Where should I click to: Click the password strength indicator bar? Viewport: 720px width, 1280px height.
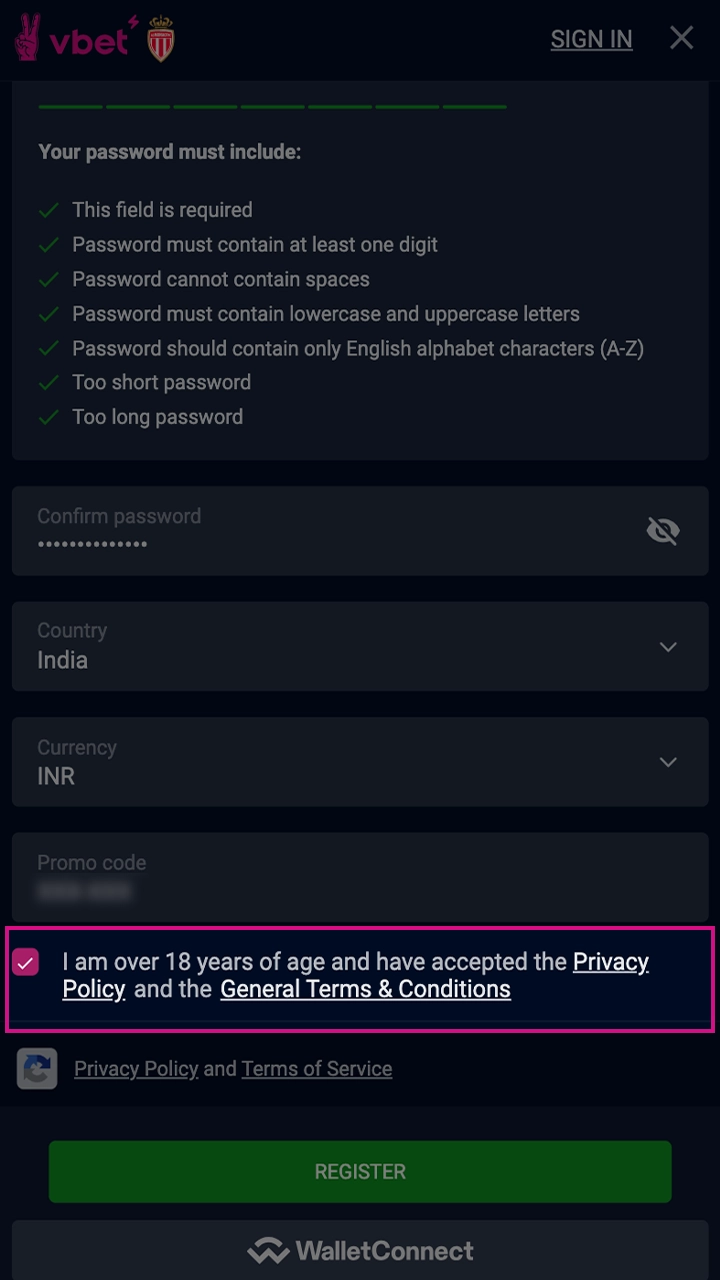272,106
